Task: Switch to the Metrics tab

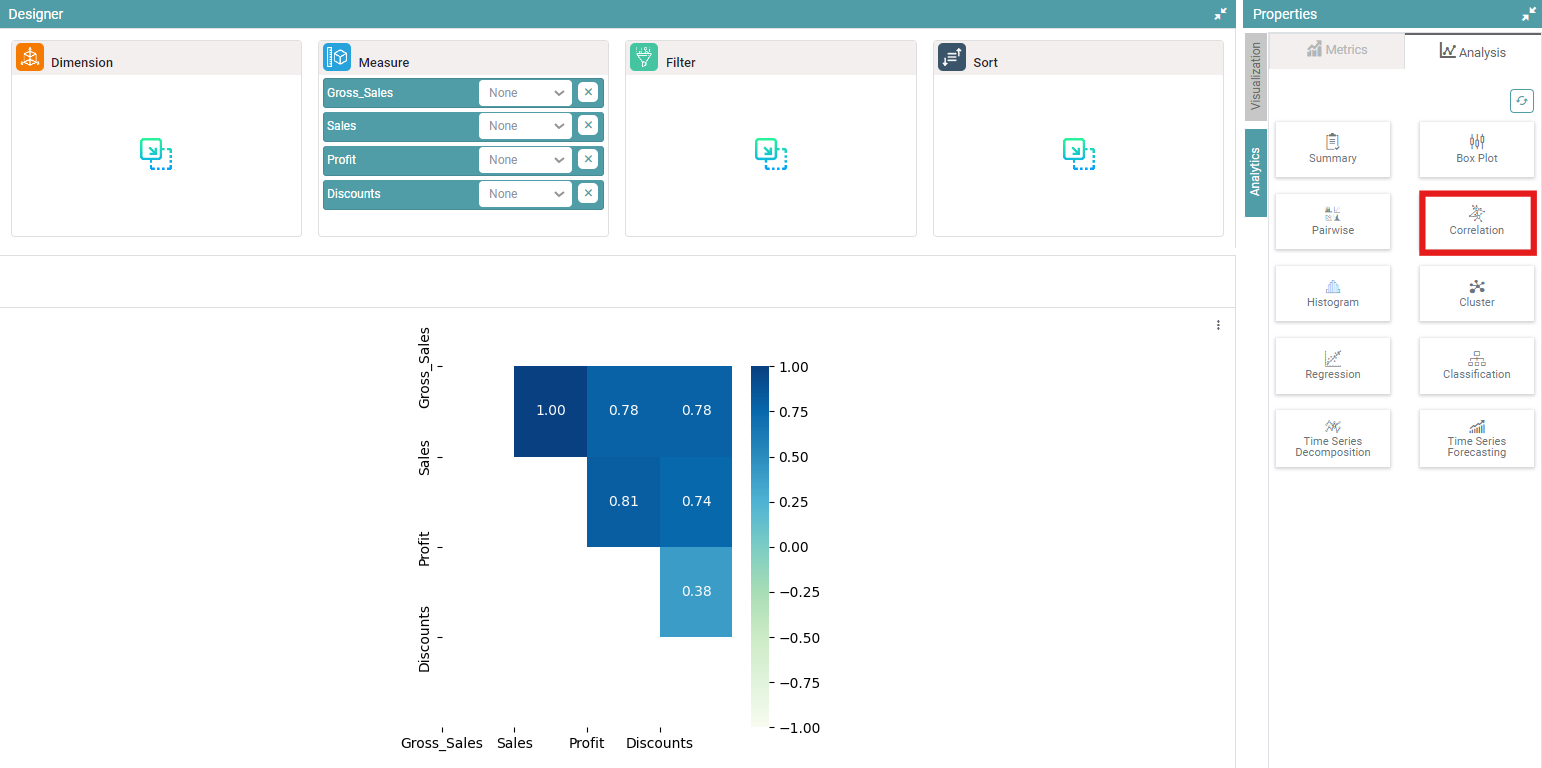Action: tap(1336, 50)
